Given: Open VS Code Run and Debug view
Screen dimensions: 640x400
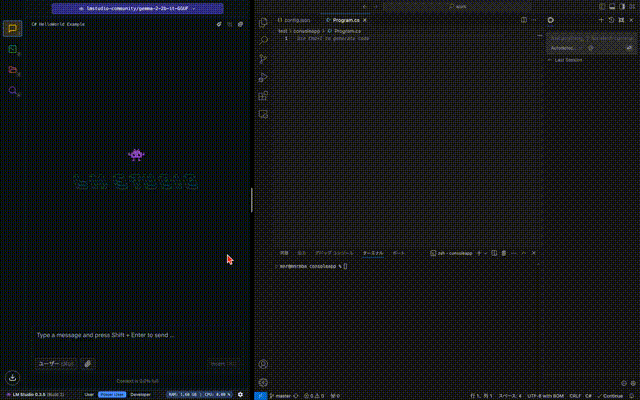Looking at the screenshot, I should pos(263,78).
